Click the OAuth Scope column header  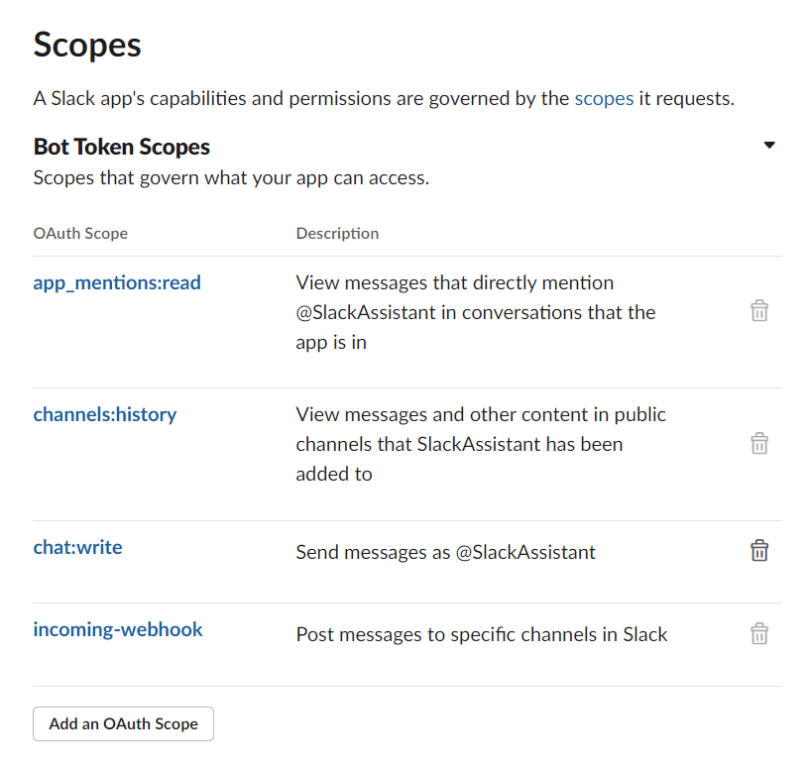point(81,233)
